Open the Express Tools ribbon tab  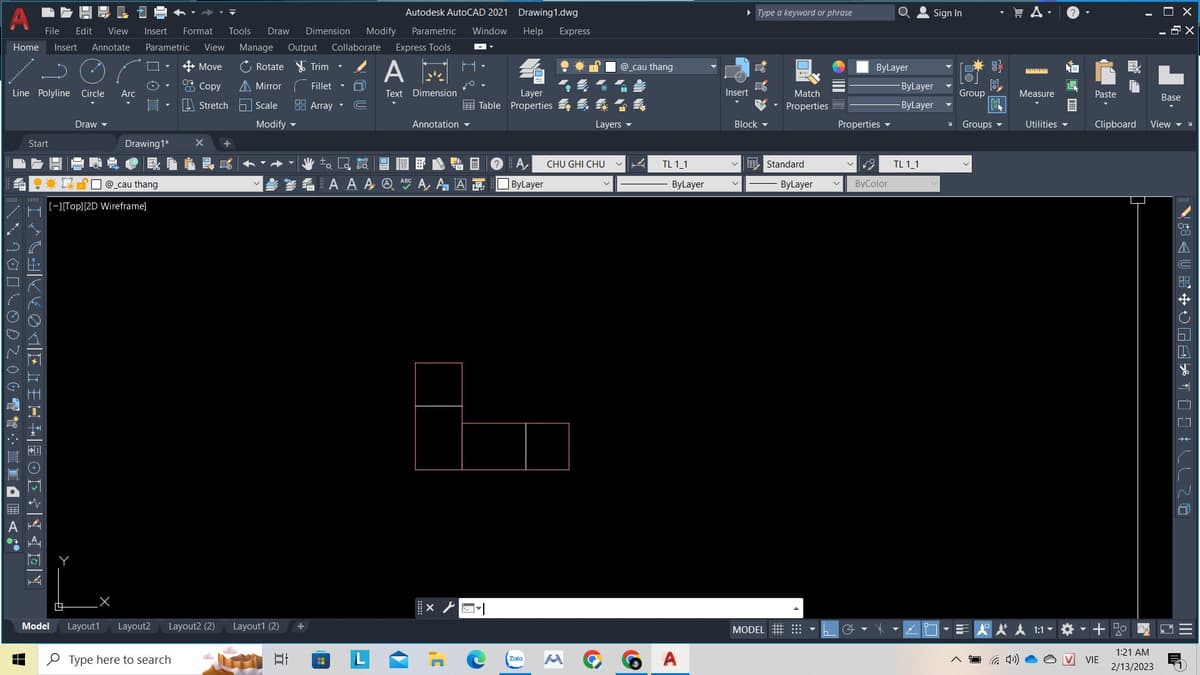(x=422, y=47)
